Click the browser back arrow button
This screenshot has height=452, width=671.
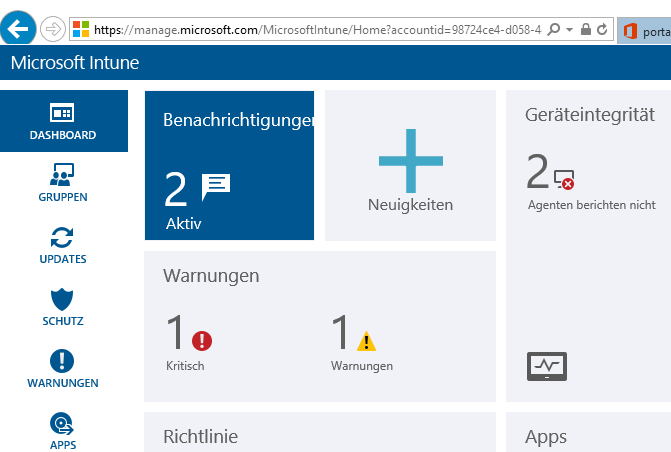pos(18,29)
